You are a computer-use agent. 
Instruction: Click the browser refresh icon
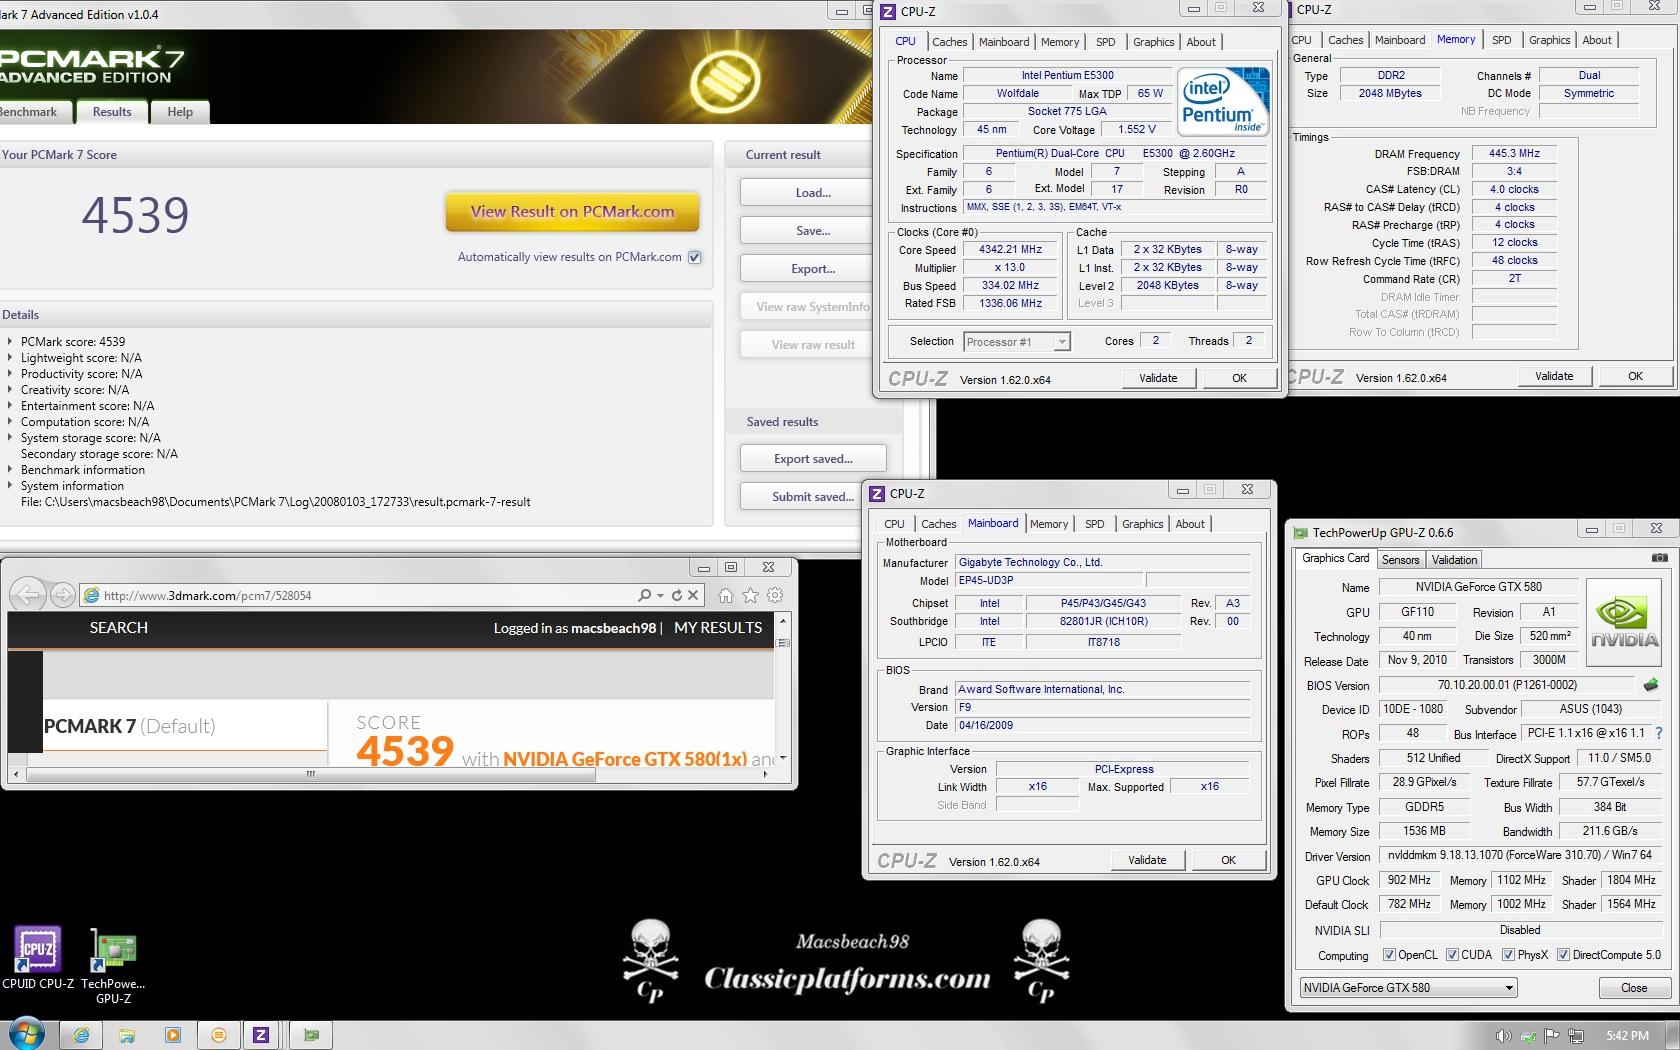tap(677, 595)
